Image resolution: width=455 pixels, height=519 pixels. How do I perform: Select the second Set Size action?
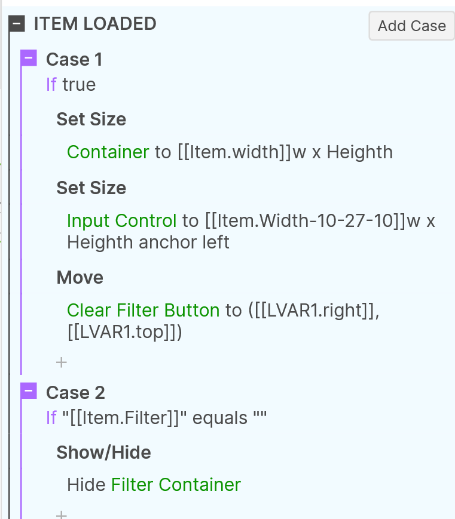91,188
